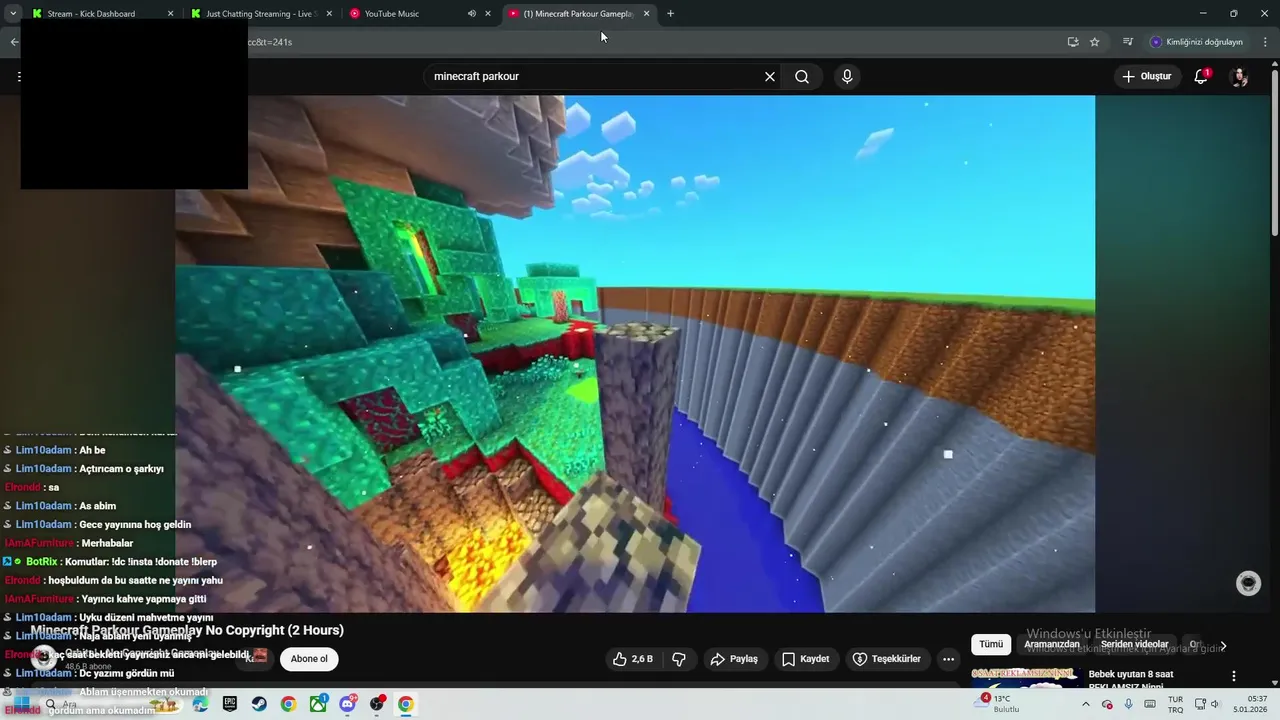Screen dimensions: 1280x720
Task: Open touch keyboard tray icon
Action: coord(1150,704)
